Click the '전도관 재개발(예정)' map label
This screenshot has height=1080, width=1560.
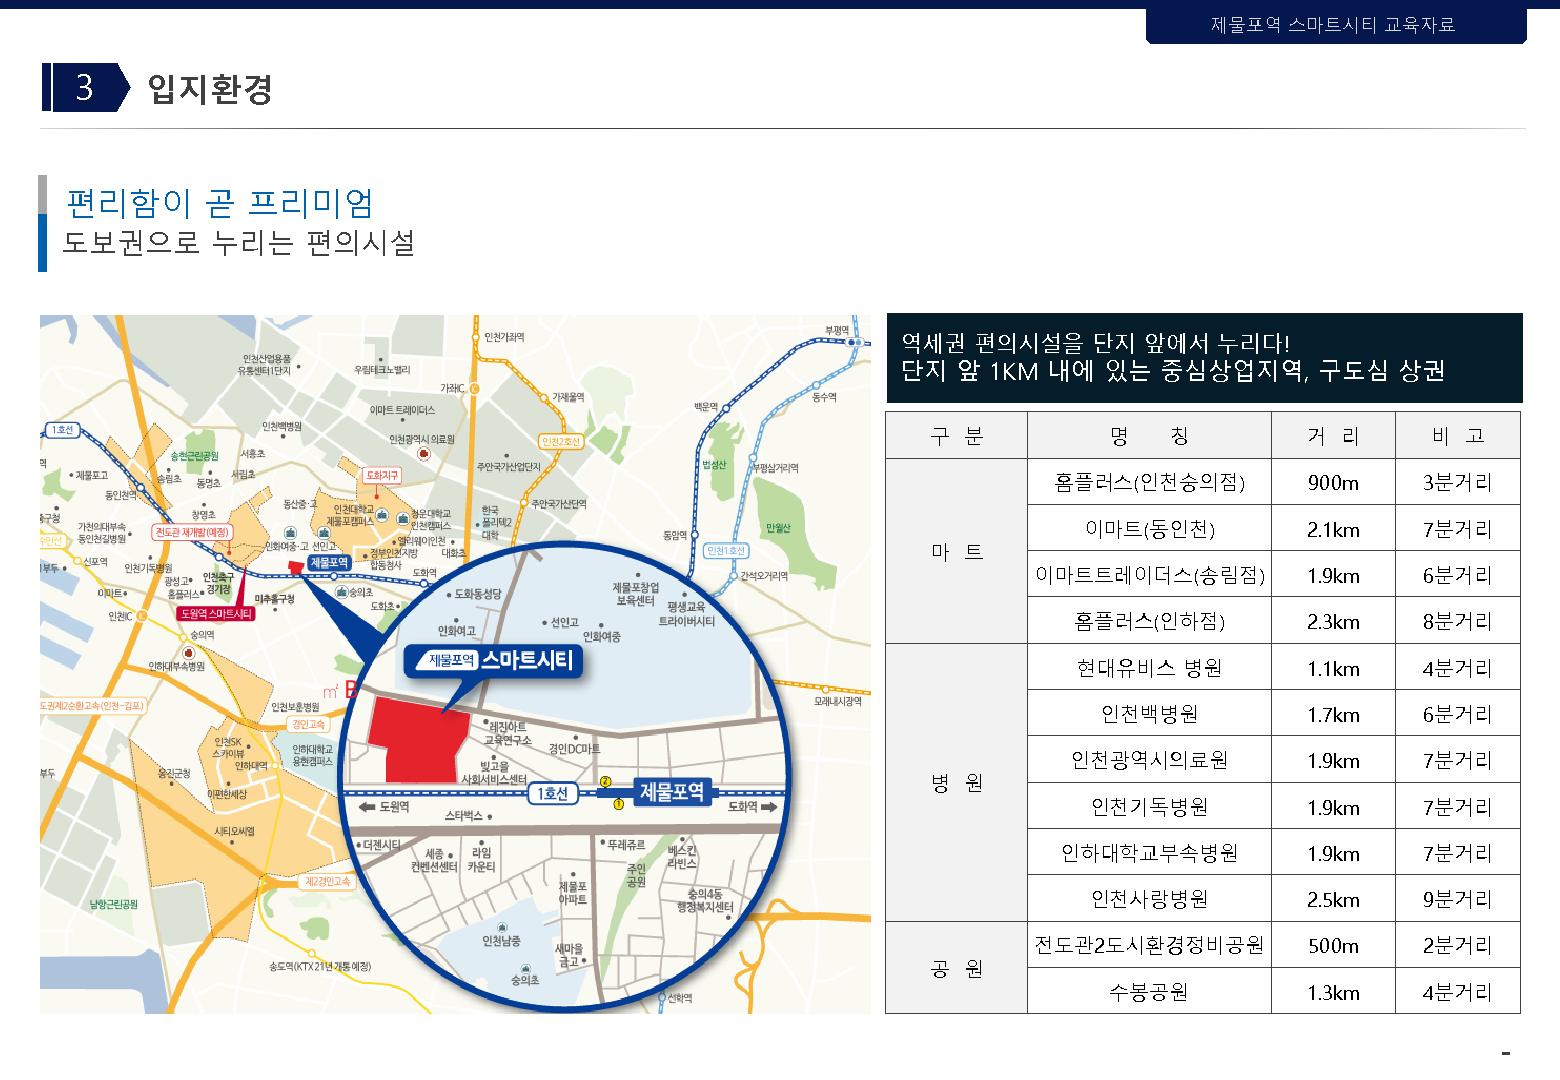click(192, 532)
